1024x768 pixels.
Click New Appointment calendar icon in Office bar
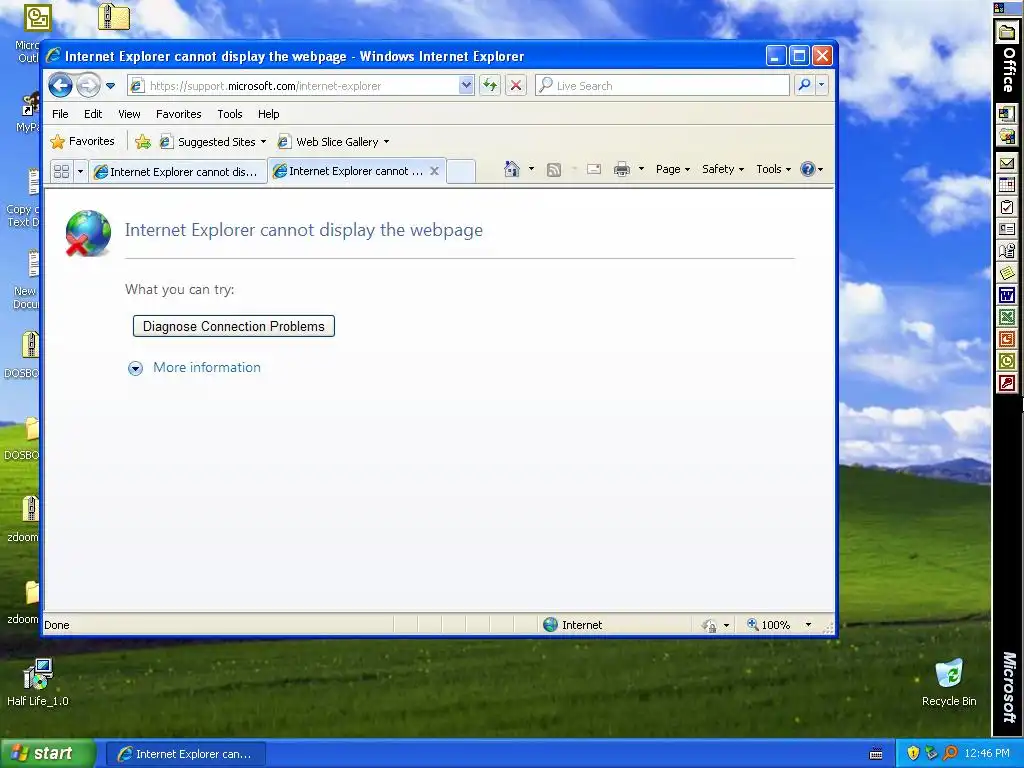click(x=1006, y=185)
